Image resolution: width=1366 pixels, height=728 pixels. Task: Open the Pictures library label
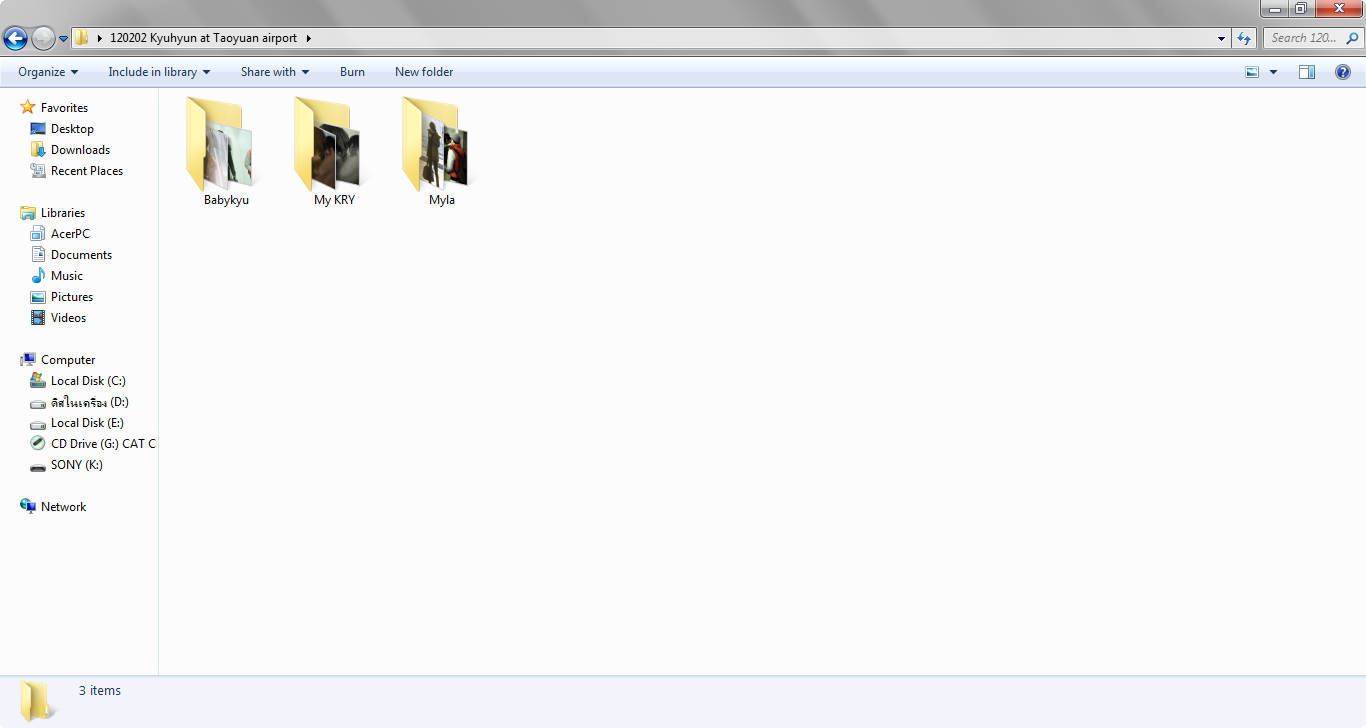72,297
